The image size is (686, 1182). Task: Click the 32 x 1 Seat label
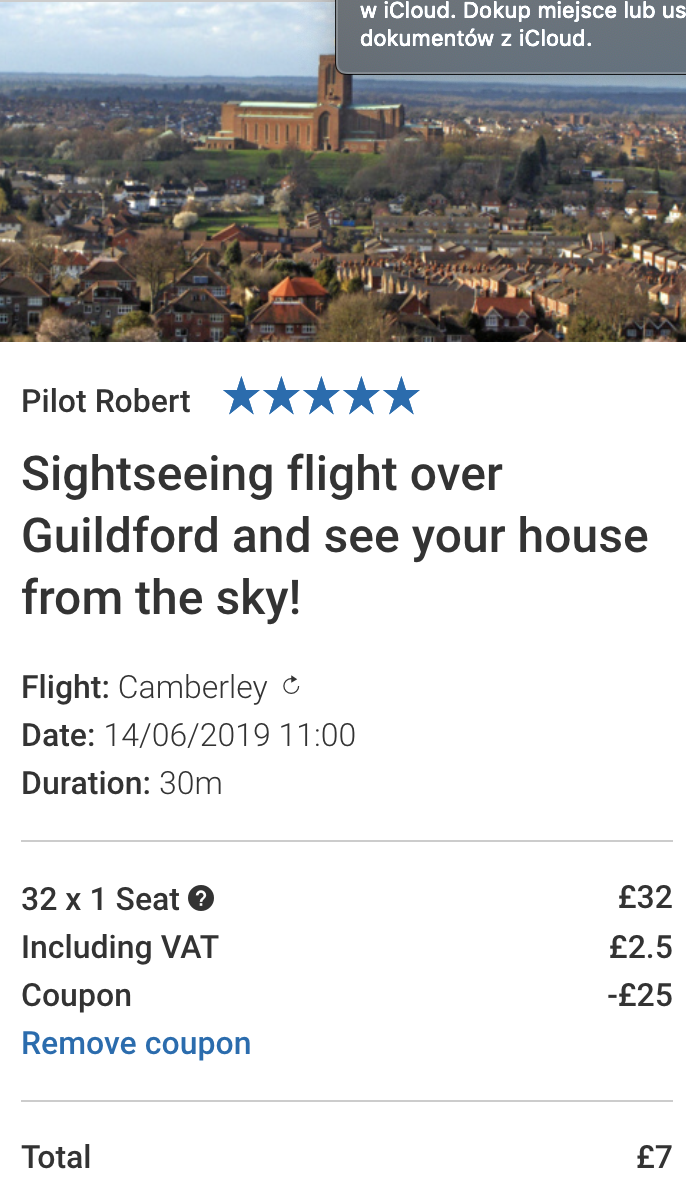pos(101,899)
